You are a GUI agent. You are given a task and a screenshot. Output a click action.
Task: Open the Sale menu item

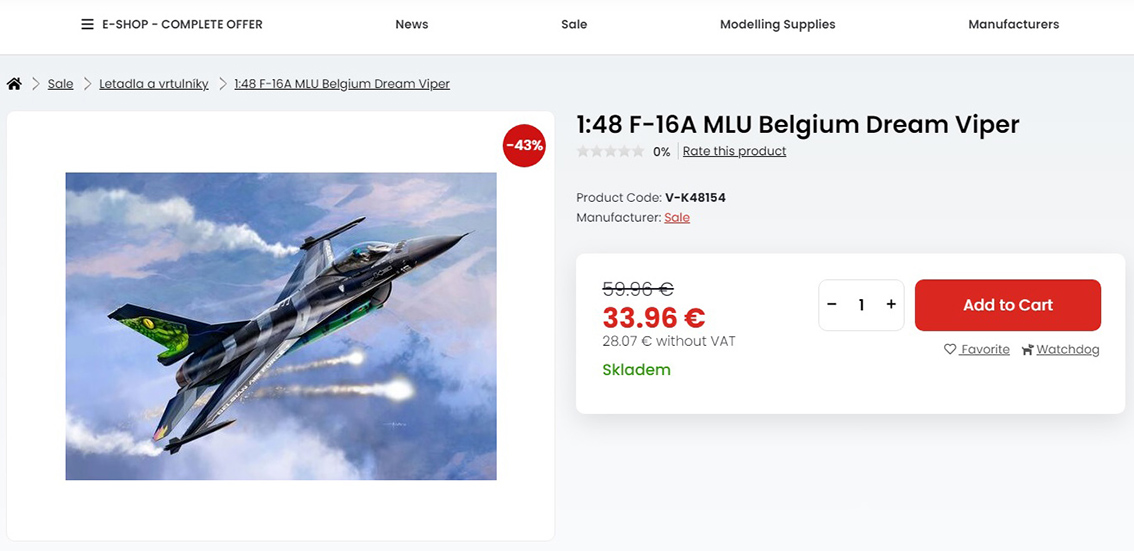[574, 24]
